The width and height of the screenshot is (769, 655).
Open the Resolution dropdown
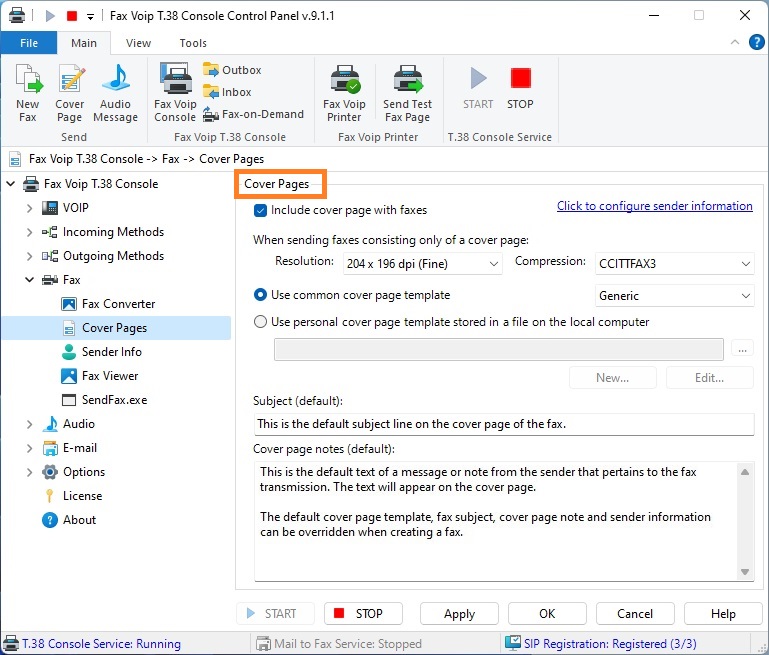(x=422, y=264)
